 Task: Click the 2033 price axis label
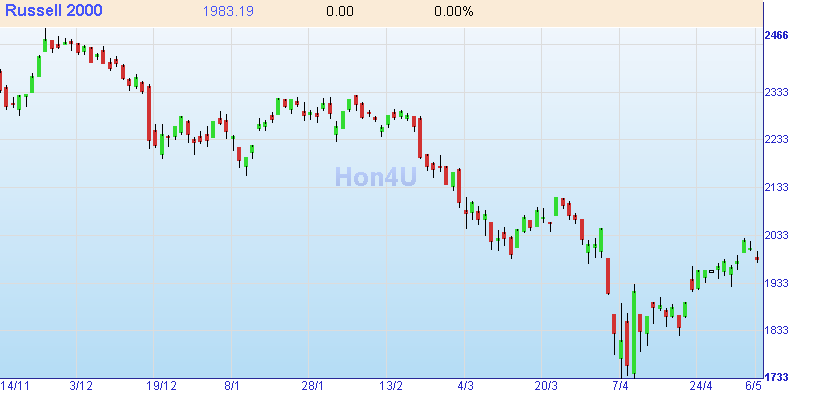777,235
